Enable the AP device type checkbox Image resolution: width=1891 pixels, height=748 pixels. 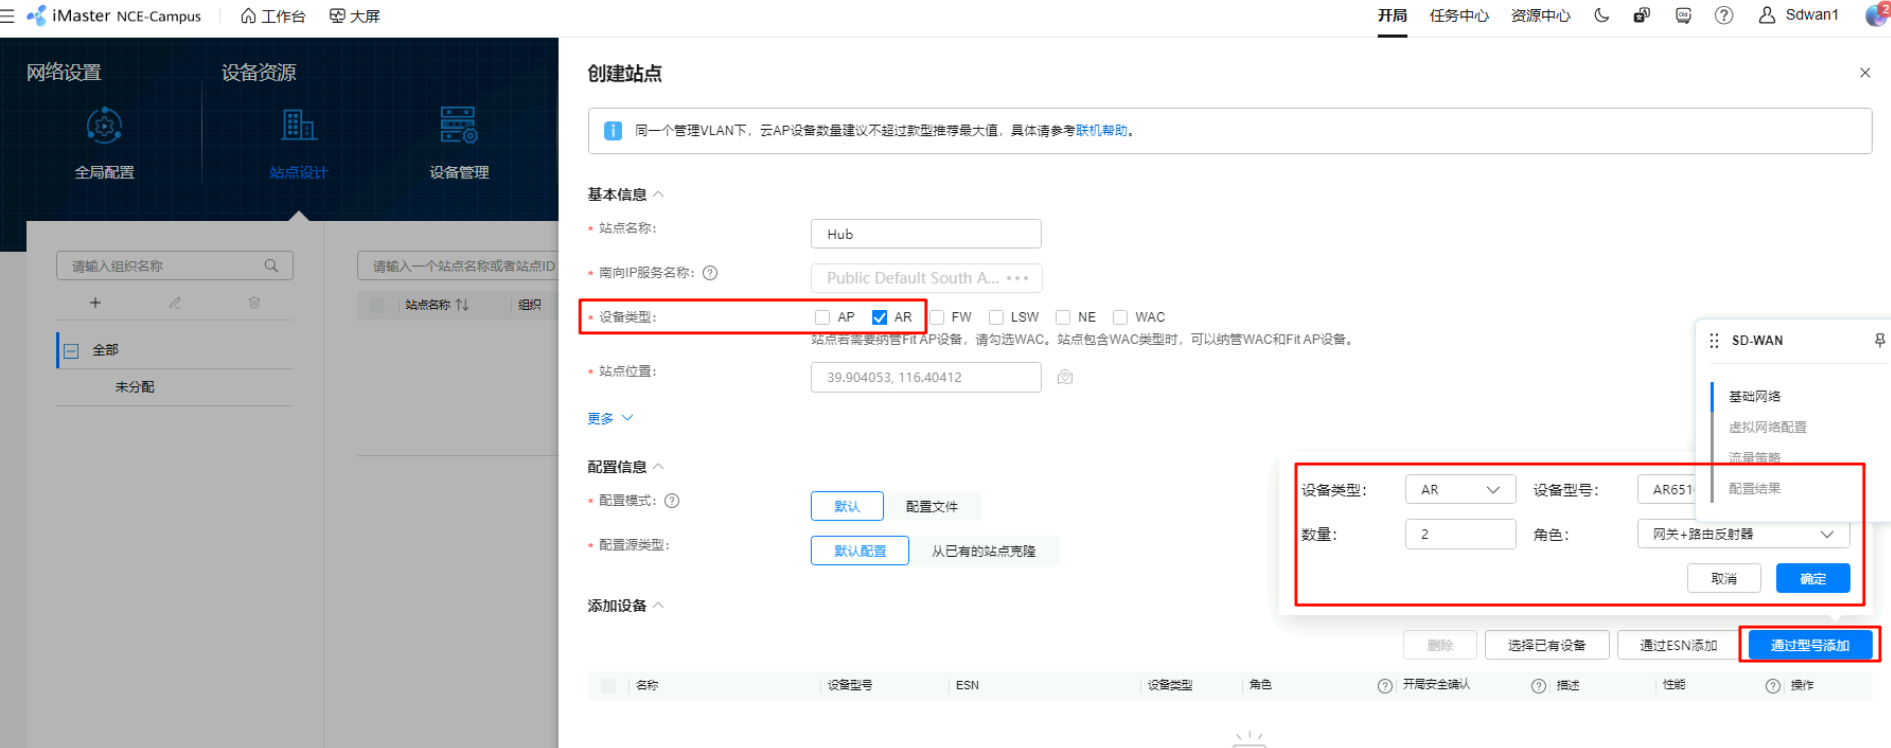(x=822, y=317)
